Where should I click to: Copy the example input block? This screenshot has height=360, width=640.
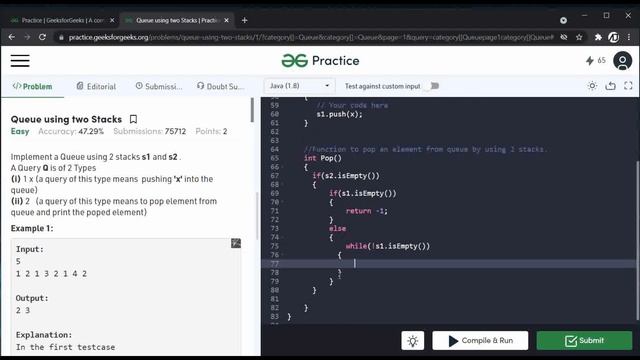point(236,243)
